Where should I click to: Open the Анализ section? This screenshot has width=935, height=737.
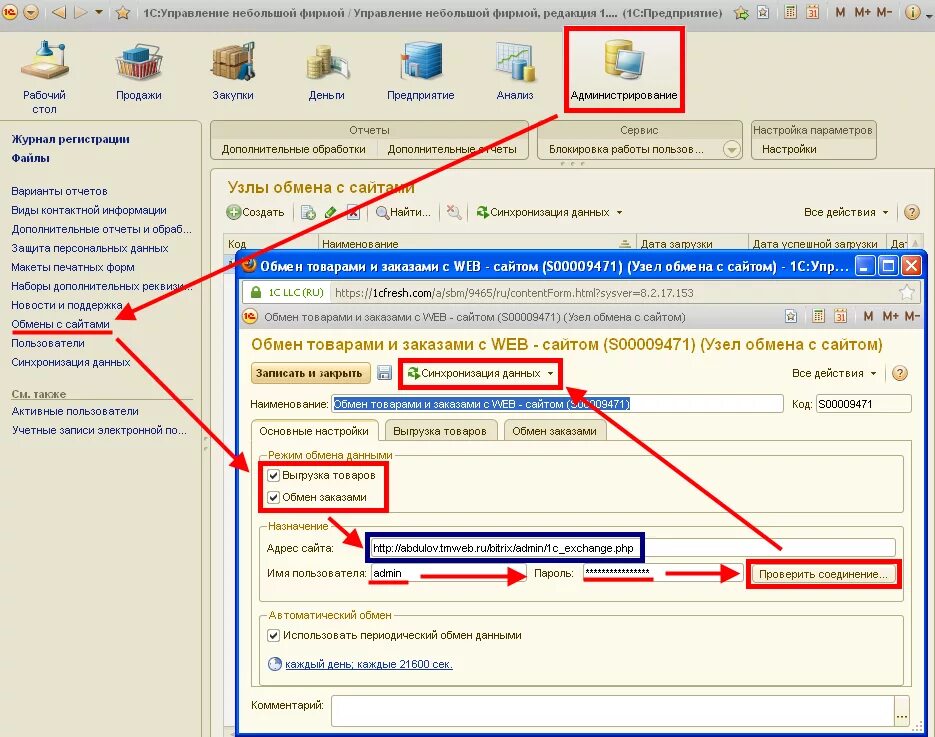[515, 71]
